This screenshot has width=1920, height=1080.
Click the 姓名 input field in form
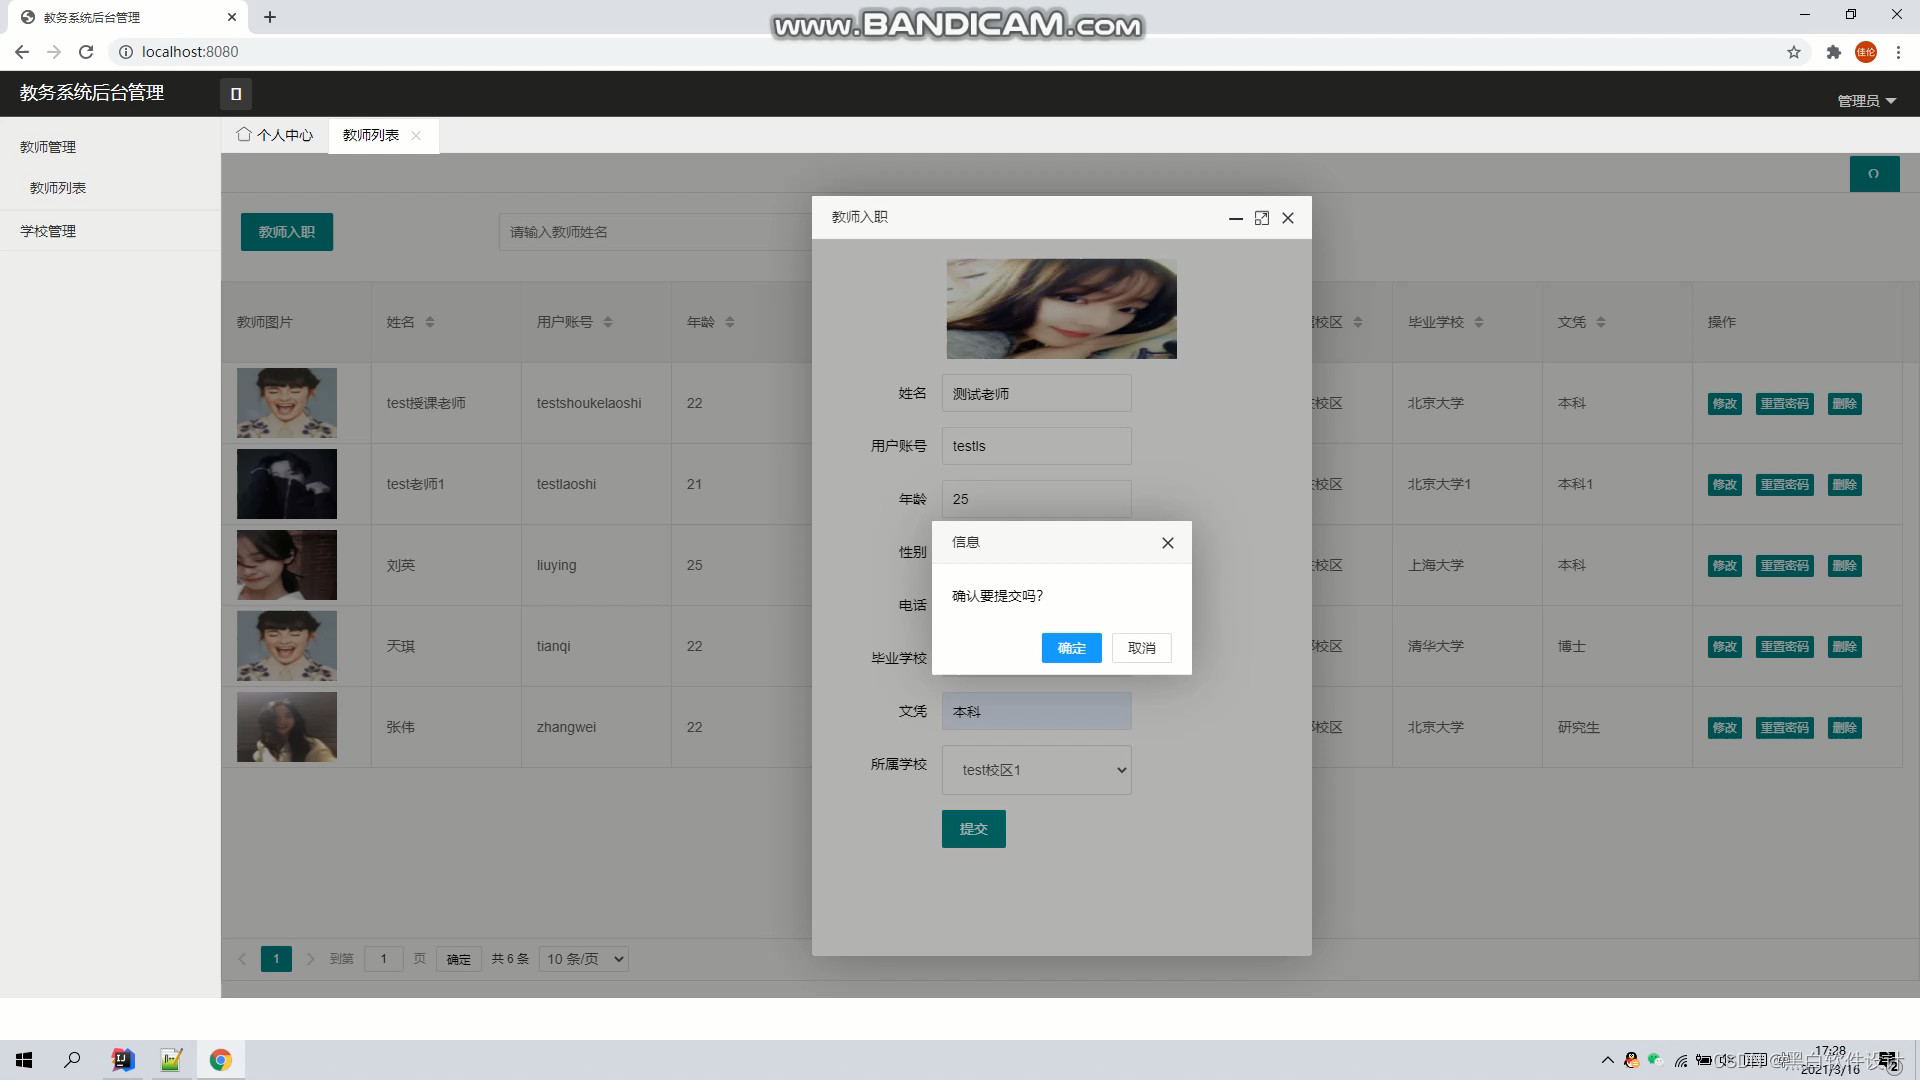(1036, 394)
